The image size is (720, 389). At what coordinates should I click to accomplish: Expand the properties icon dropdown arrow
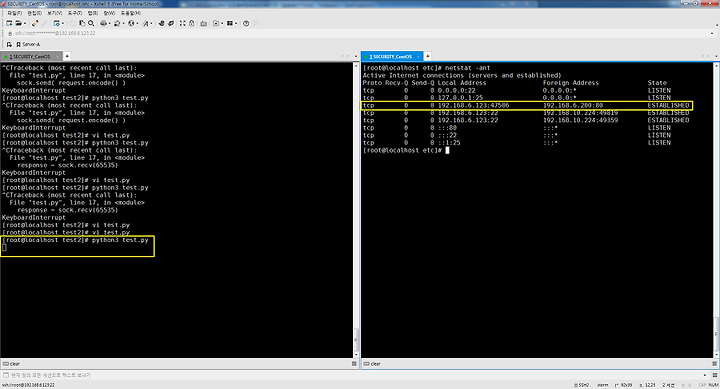[x=63, y=23]
